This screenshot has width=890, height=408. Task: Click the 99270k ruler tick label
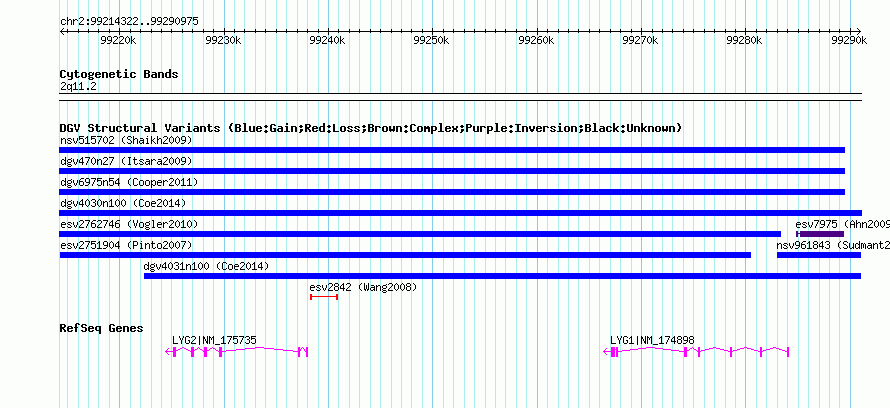(x=640, y=41)
